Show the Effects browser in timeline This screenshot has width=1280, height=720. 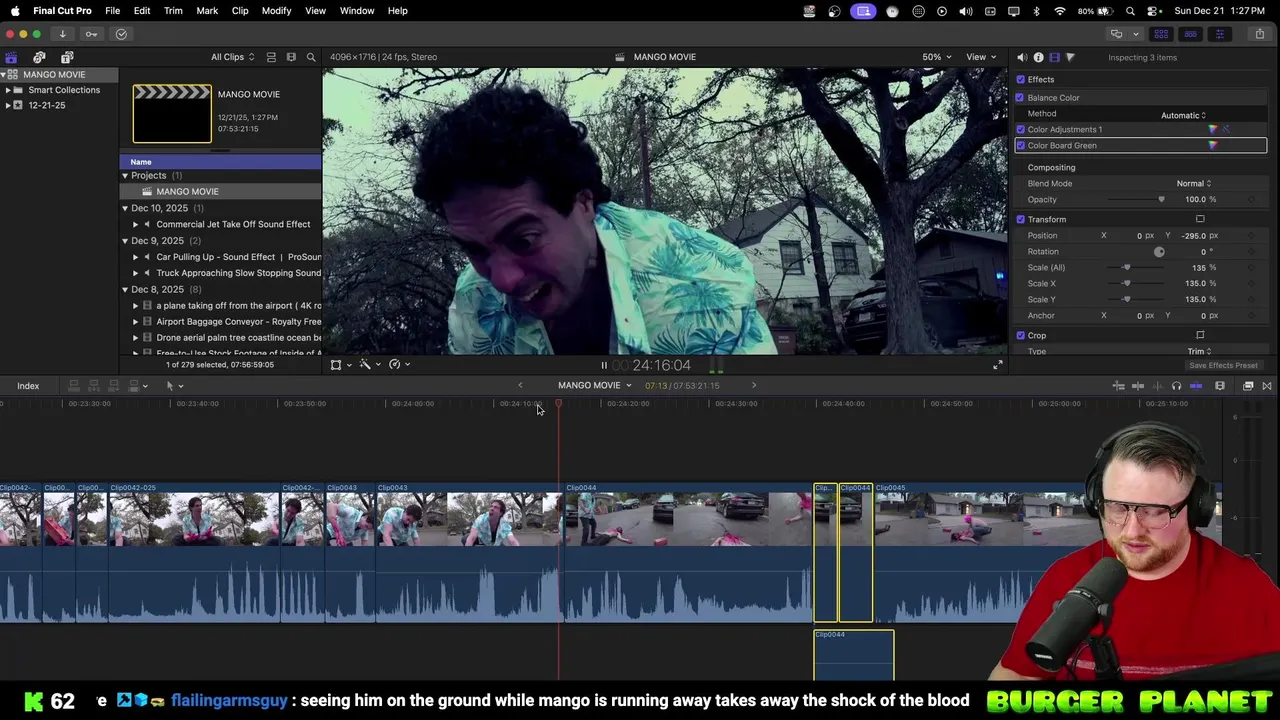click(1248, 386)
